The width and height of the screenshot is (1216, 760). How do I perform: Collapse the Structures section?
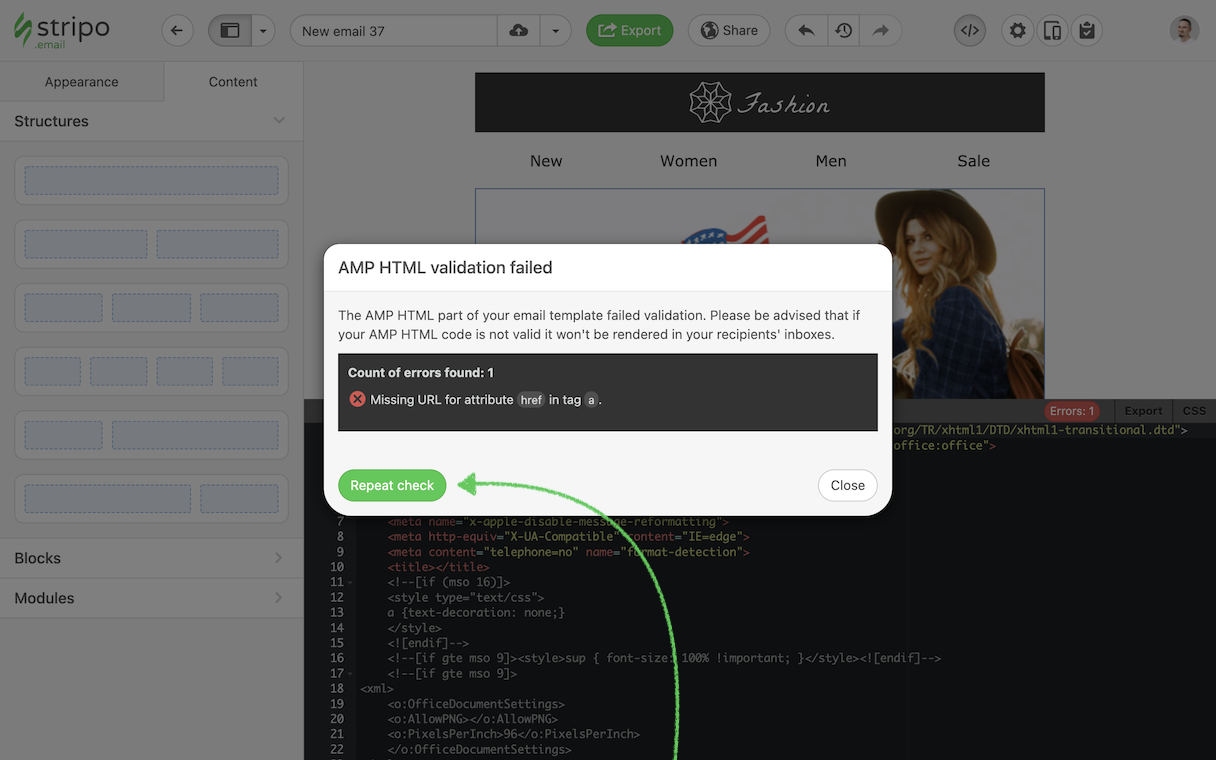(279, 121)
